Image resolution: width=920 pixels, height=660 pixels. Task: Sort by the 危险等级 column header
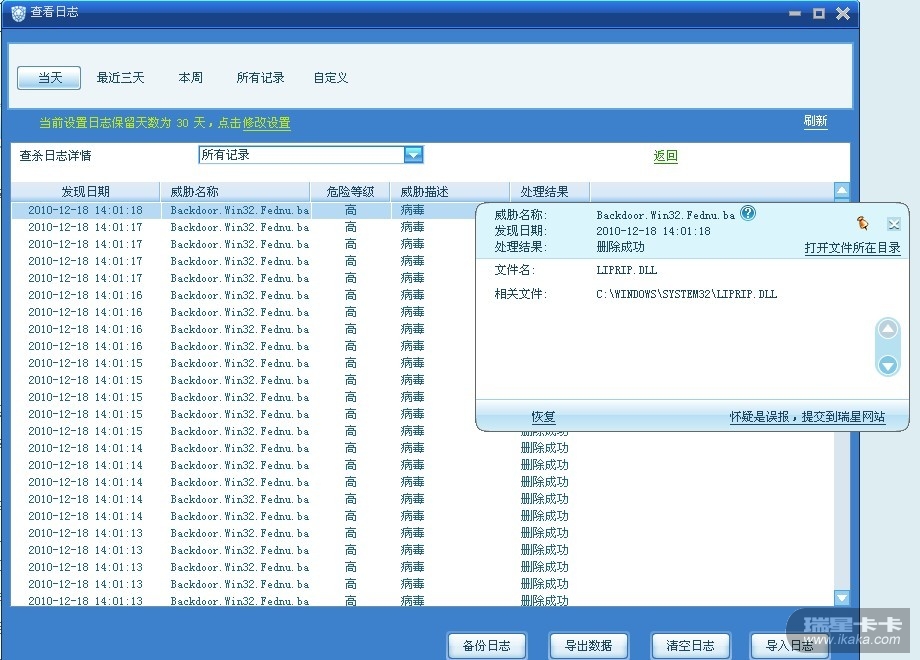(350, 191)
